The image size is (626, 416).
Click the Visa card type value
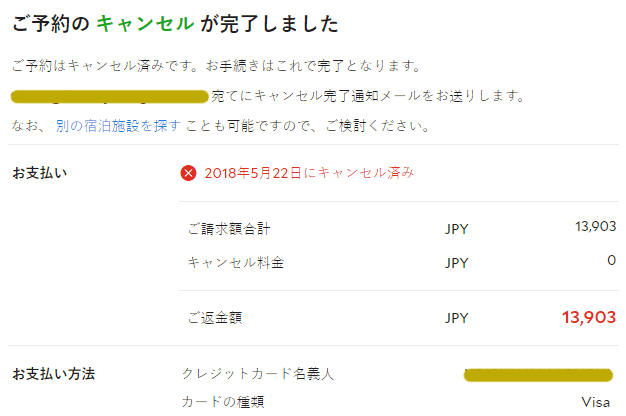[x=596, y=402]
